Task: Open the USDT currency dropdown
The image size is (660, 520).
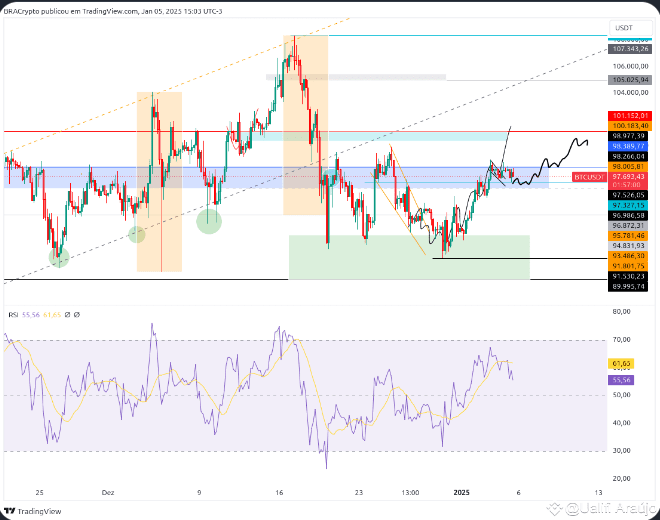Action: click(x=624, y=28)
